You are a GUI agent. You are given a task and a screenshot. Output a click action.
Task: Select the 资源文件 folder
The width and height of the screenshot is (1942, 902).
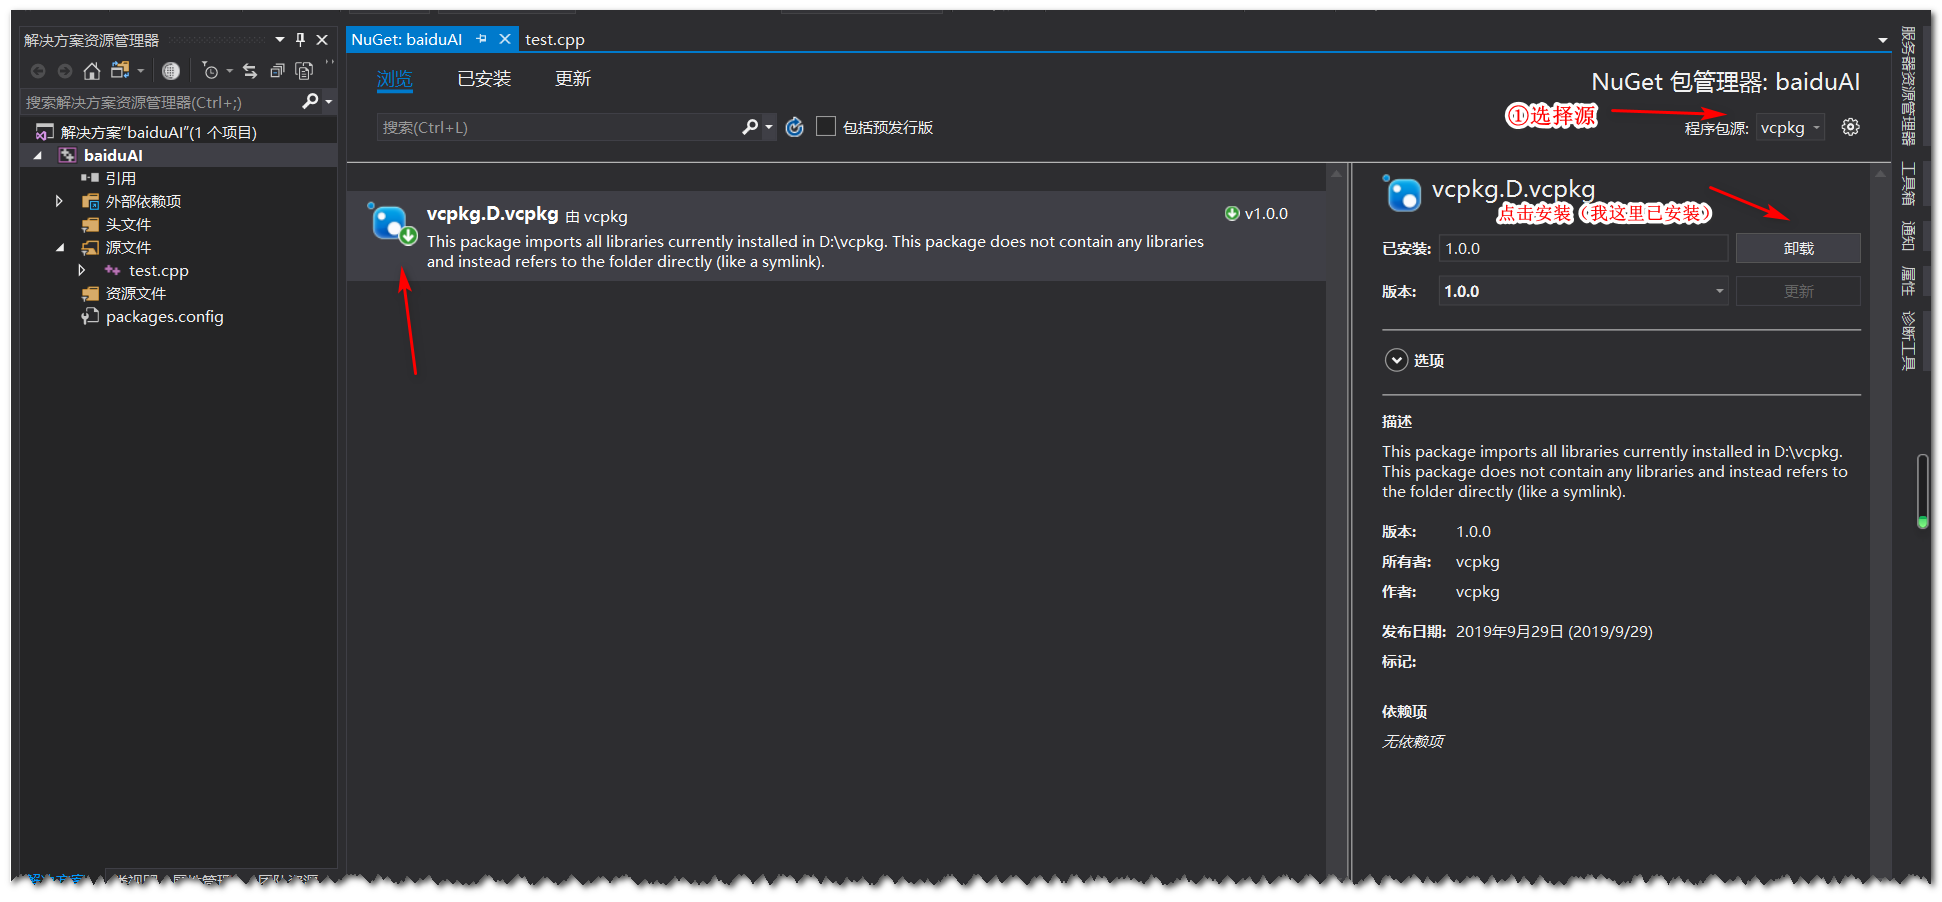tap(136, 293)
